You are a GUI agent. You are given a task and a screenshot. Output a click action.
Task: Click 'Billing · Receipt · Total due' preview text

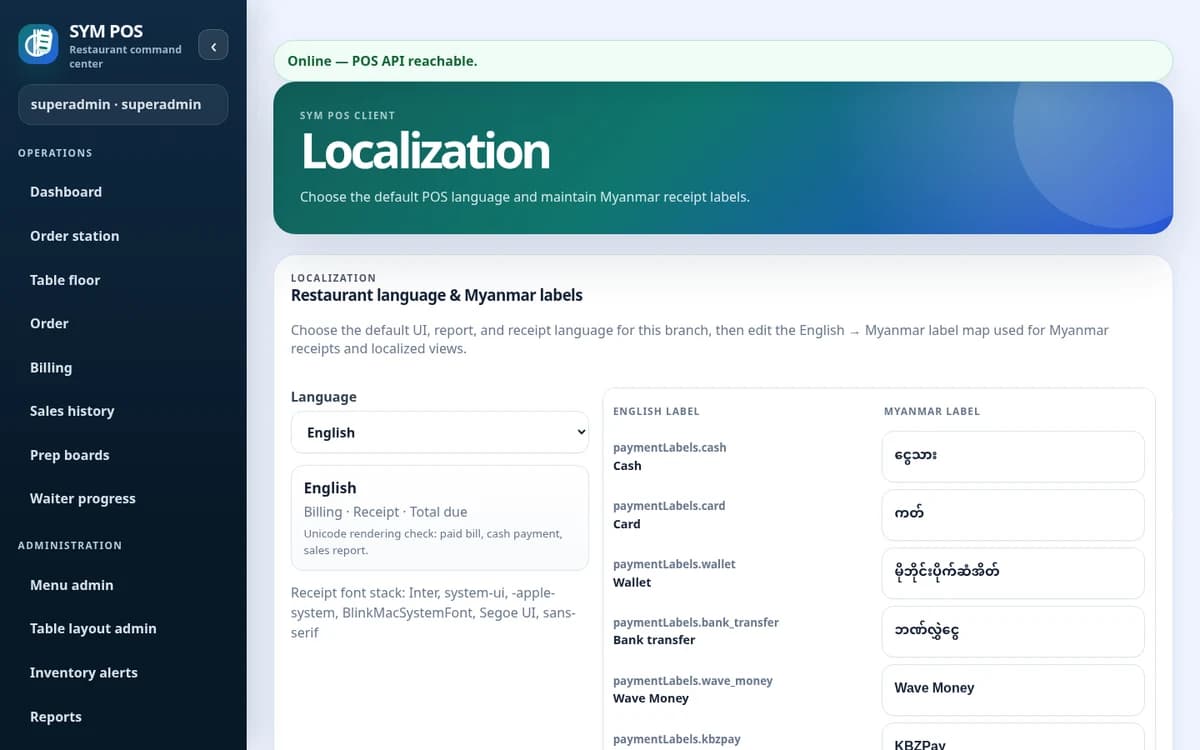[x=385, y=512]
